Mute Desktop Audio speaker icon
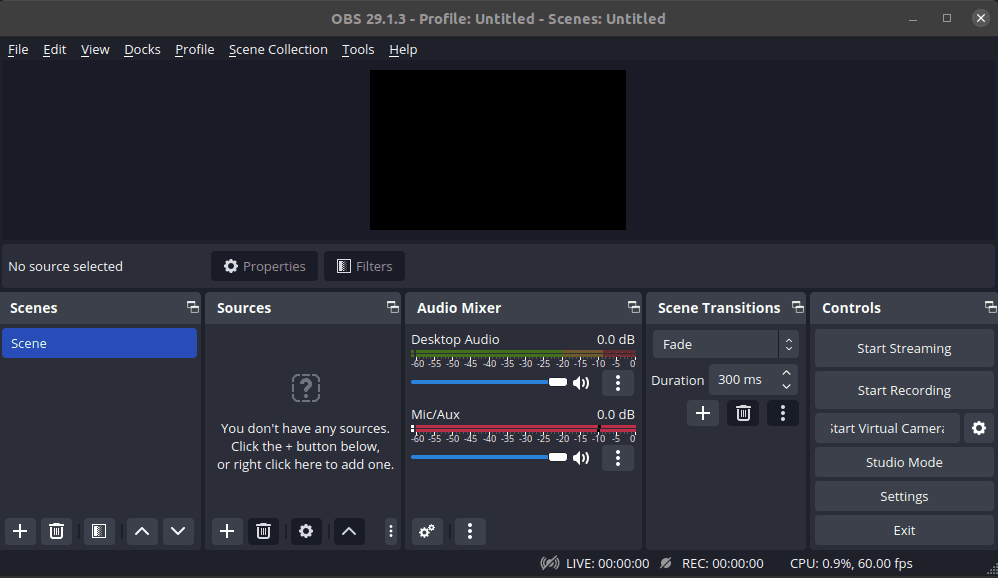Screen dimensions: 998x578 coord(581,382)
